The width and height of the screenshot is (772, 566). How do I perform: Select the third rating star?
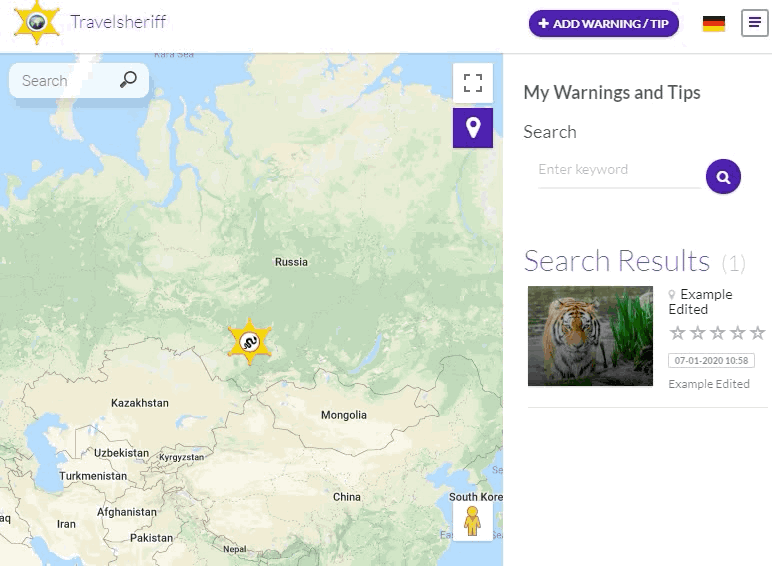click(717, 333)
